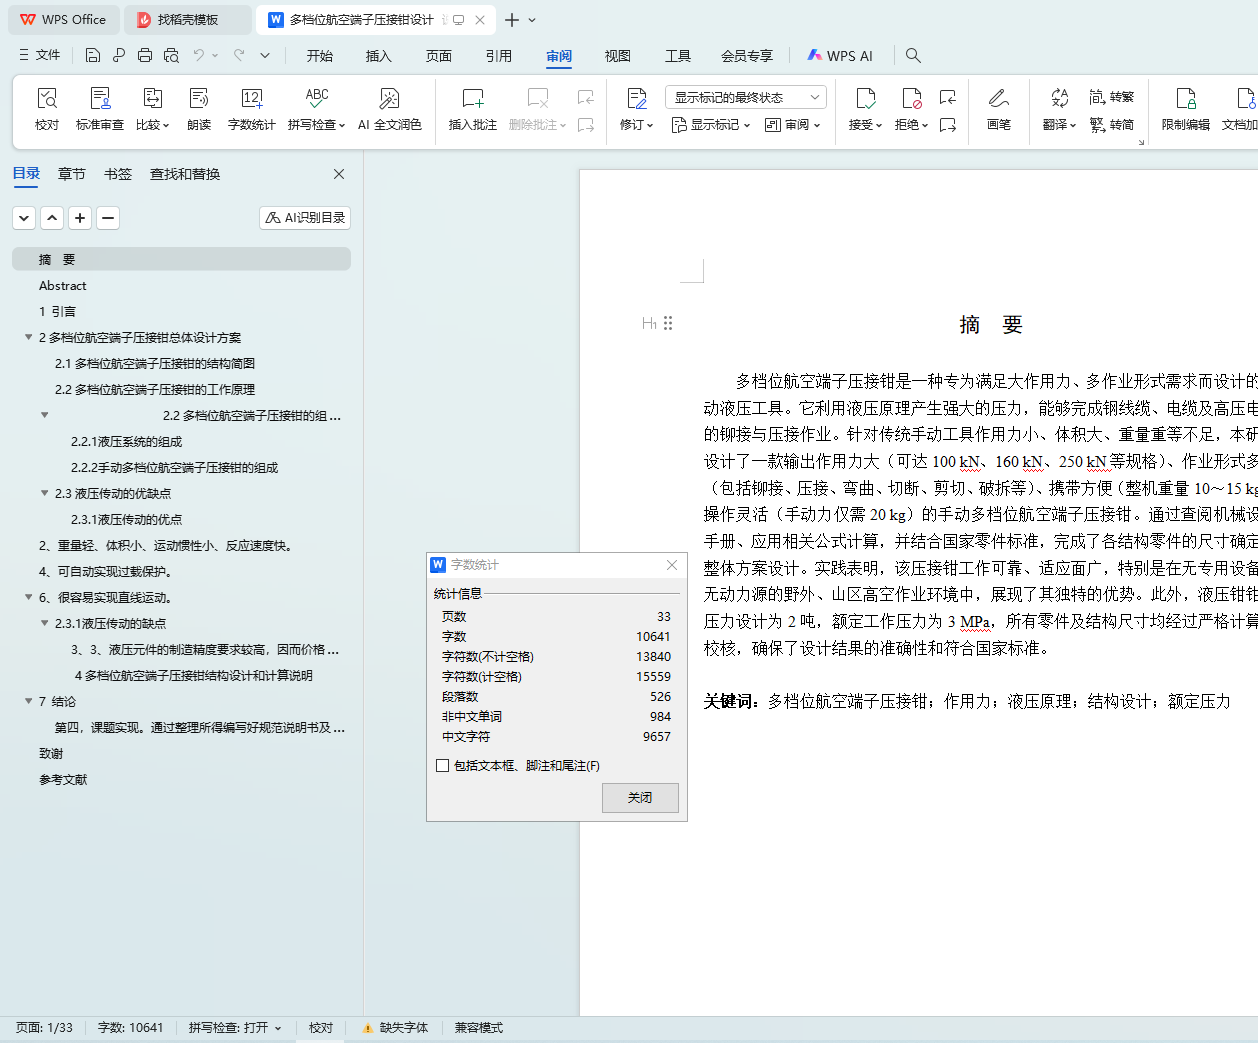
Task: Open 拼写检查: 打开 status bar dropdown
Action: [x=235, y=1028]
